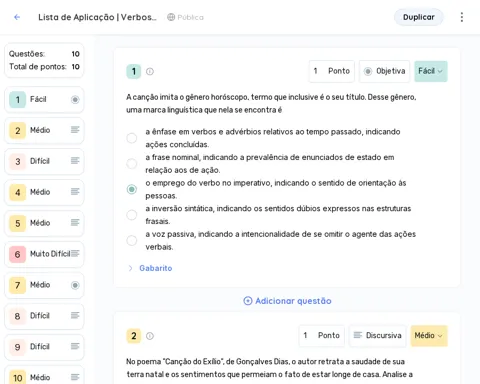Click the 'Total de pontos: 10' summary
This screenshot has width=480, height=384.
click(44, 67)
